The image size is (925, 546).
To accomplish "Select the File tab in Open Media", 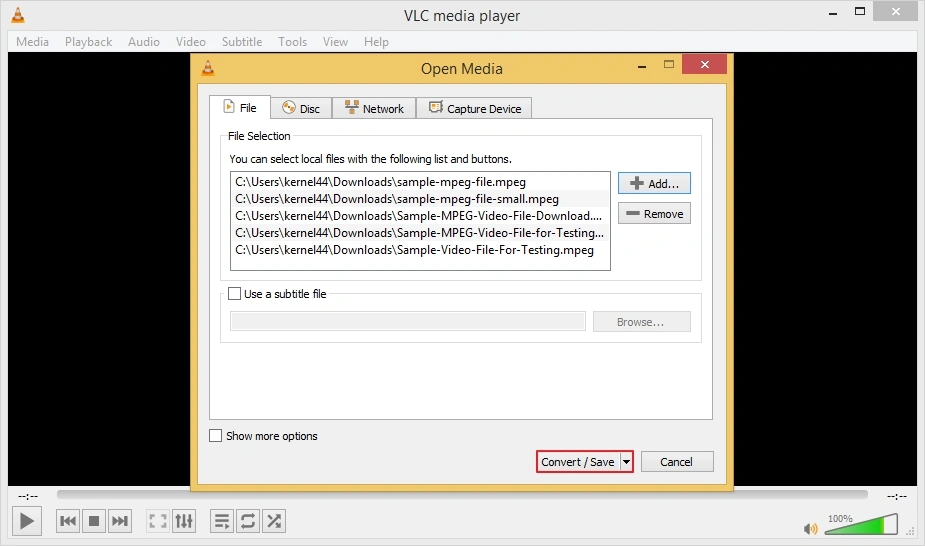I will pyautogui.click(x=240, y=107).
